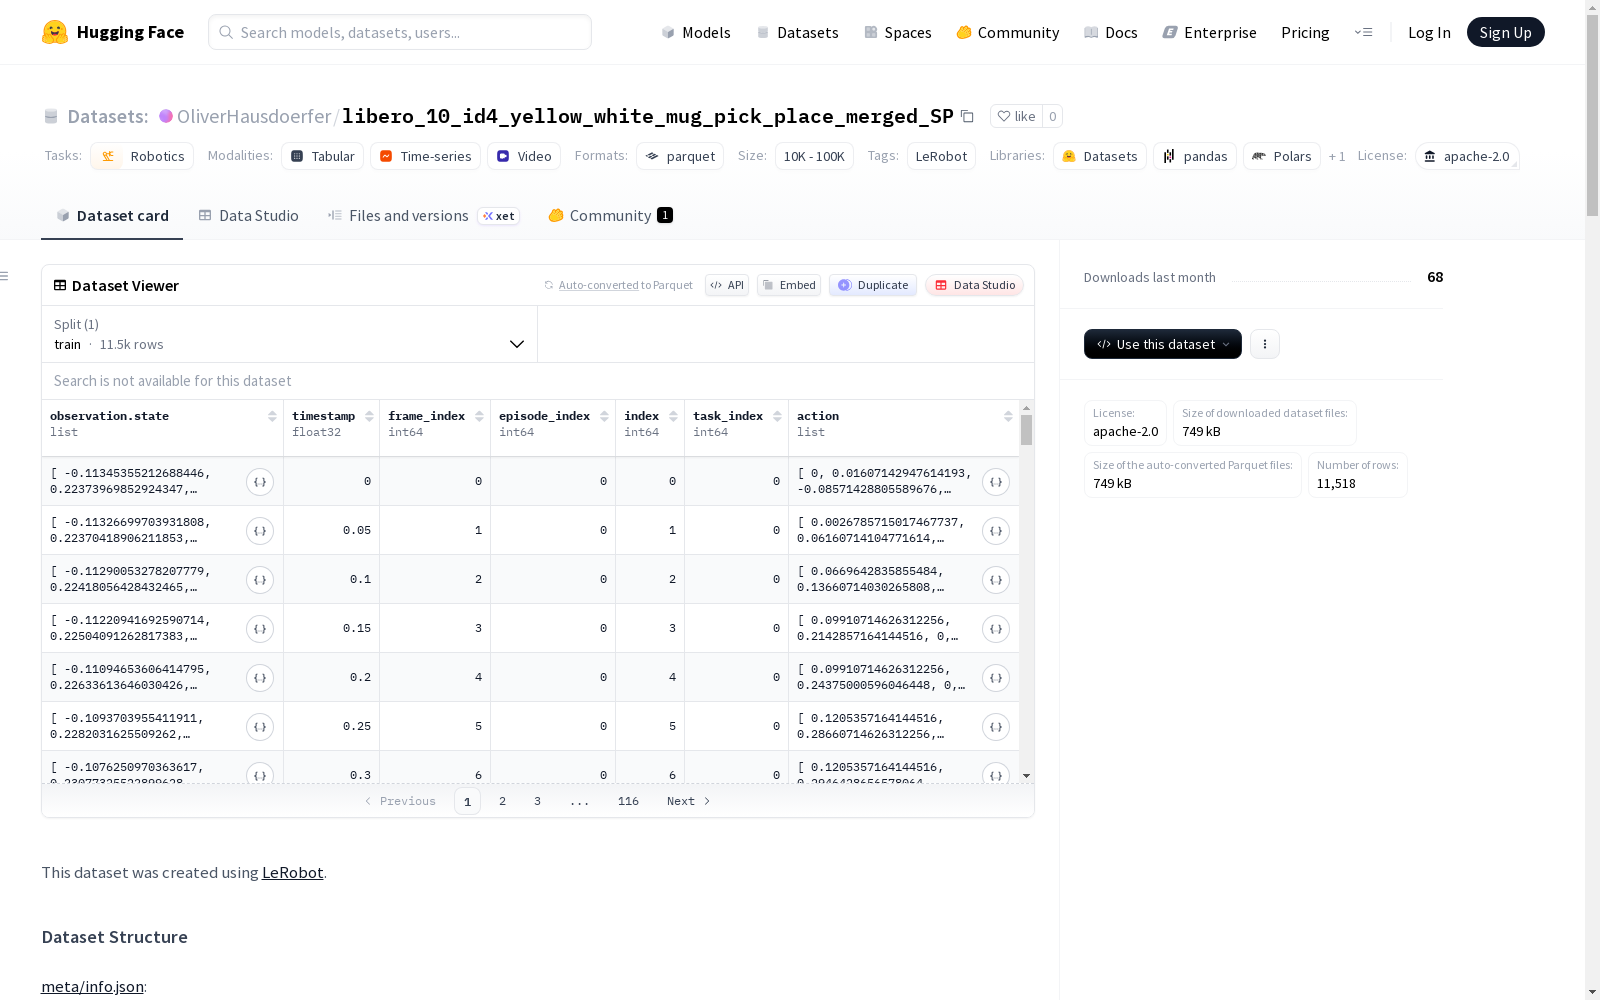Open the Files and versions tab
Image resolution: width=1600 pixels, height=1000 pixels.
(423, 216)
